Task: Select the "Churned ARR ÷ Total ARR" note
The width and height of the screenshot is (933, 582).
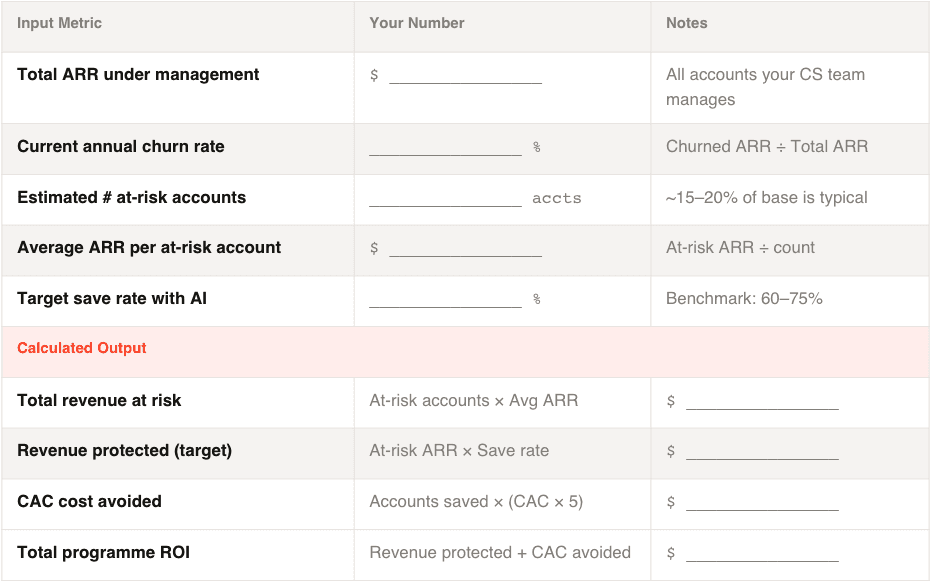Action: pyautogui.click(x=767, y=147)
